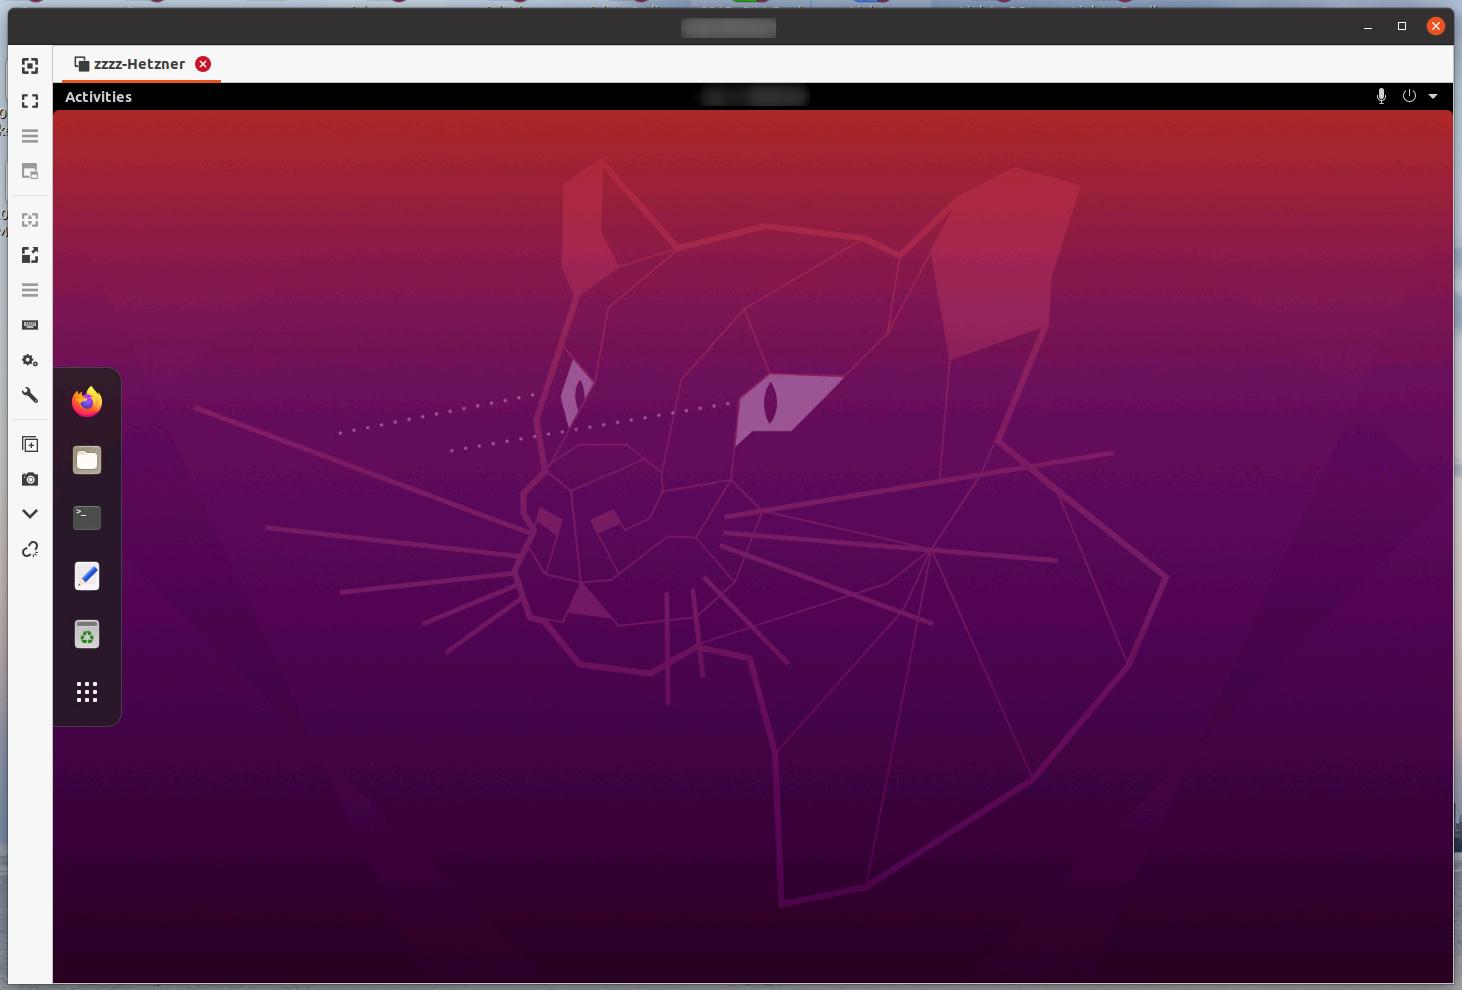Open scaling options menu under scaled mode
Image resolution: width=1462 pixels, height=990 pixels.
click(x=30, y=290)
